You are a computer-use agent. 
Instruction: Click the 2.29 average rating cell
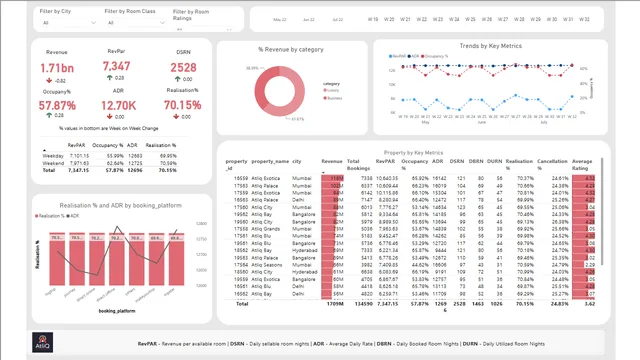coord(584,265)
